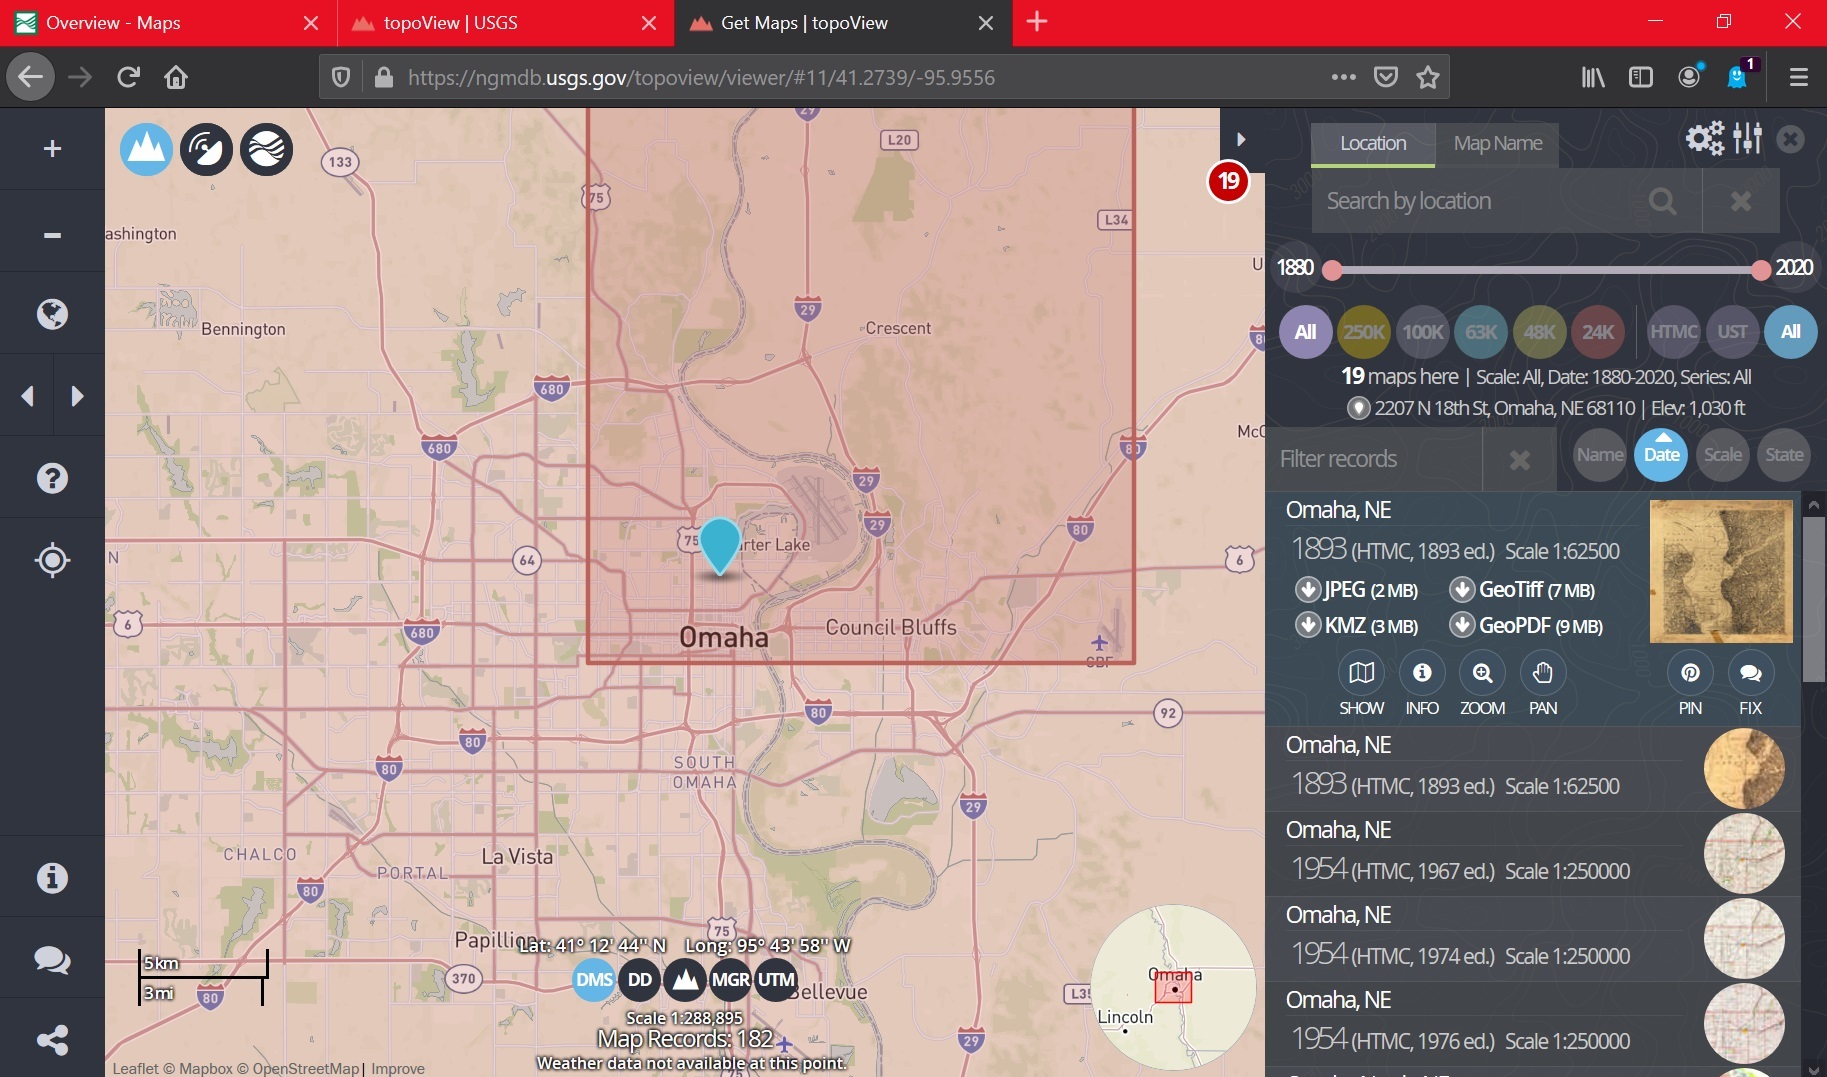Select DD coordinate format
Viewport: 1827px width, 1077px height.
point(640,980)
